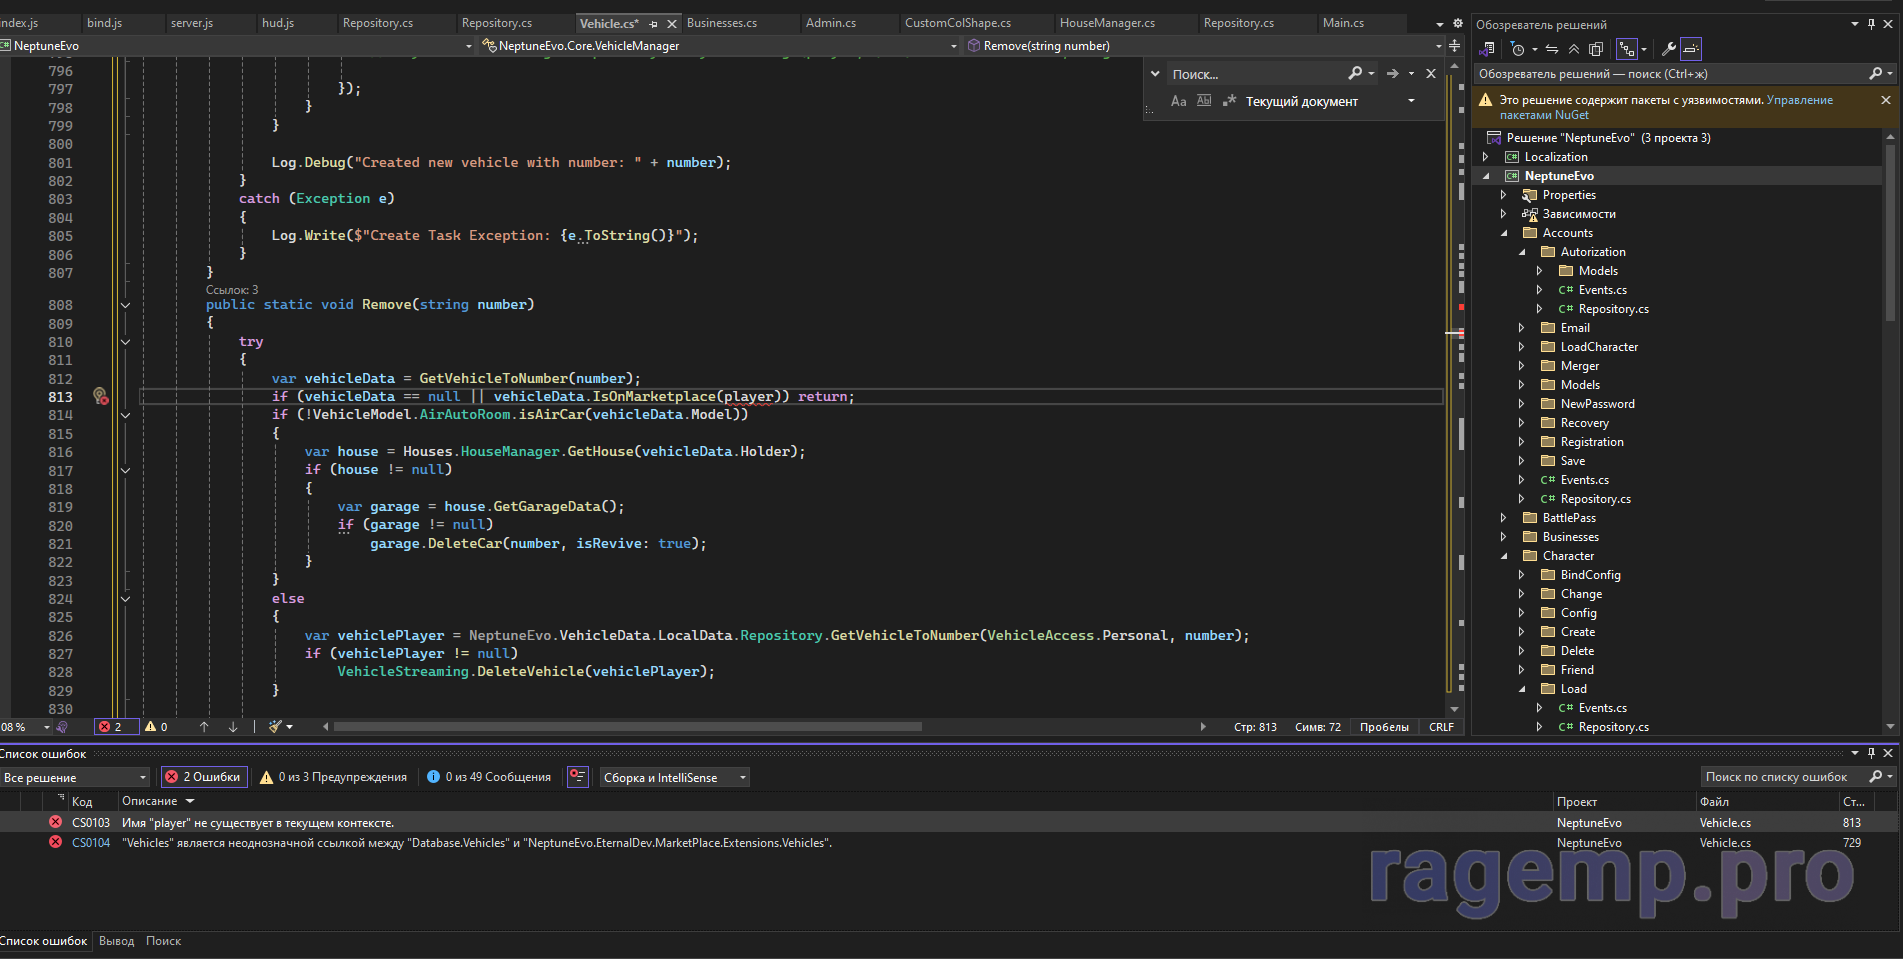The height and width of the screenshot is (959, 1903).
Task: Open the Вывод tab at the bottom
Action: [x=116, y=941]
